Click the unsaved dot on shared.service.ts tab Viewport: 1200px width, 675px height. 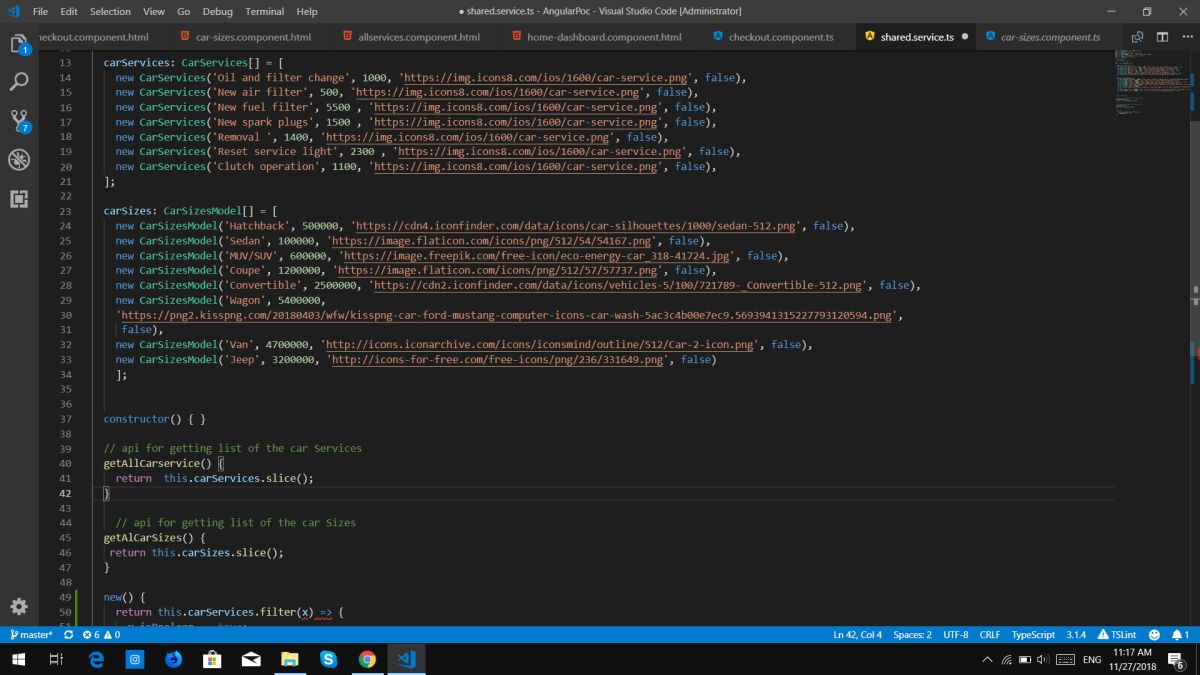964,37
